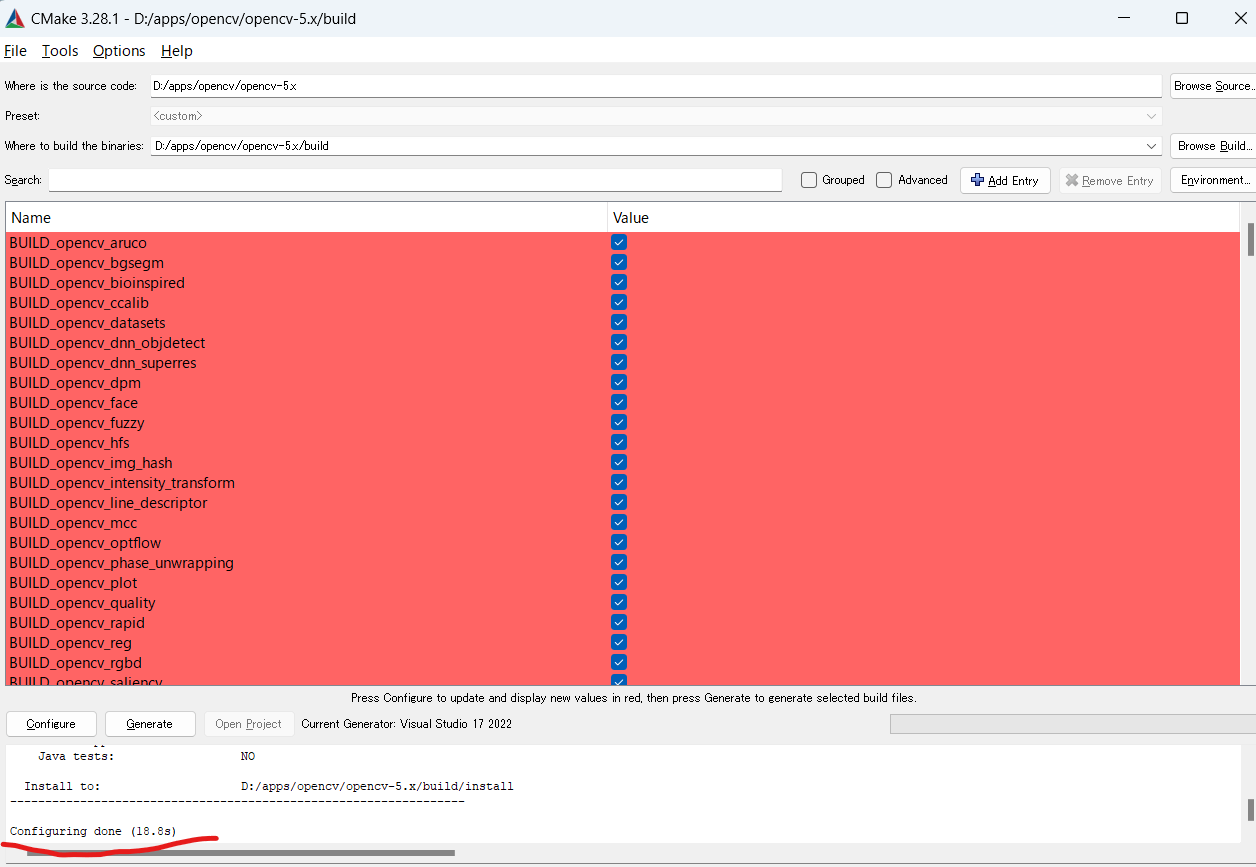Uncheck BUILD_opencv_dpm value checkbox
Screen dimensions: 1256x867
[x=619, y=382]
